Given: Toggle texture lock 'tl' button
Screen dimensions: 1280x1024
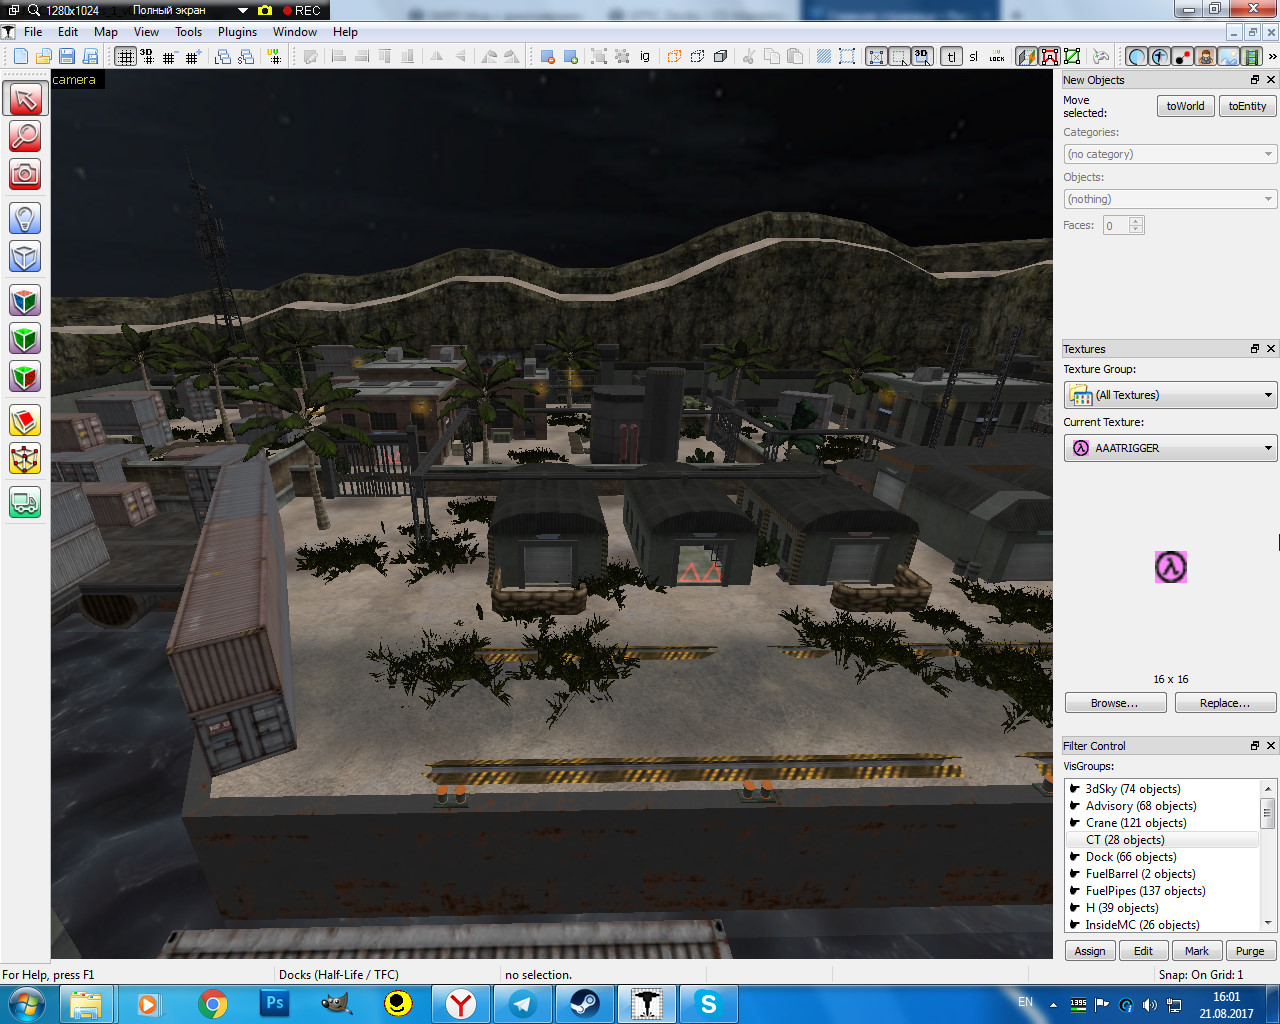Looking at the screenshot, I should point(952,56).
